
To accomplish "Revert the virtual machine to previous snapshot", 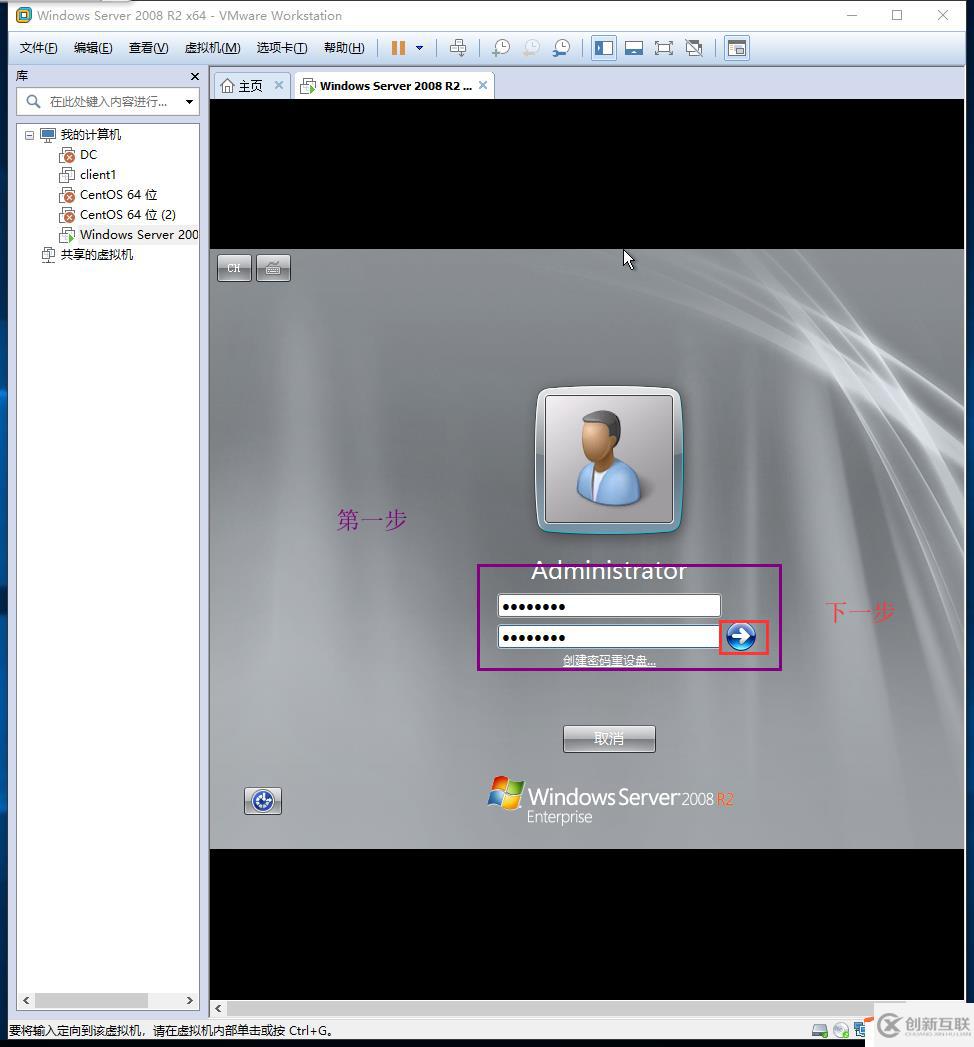I will (x=531, y=48).
